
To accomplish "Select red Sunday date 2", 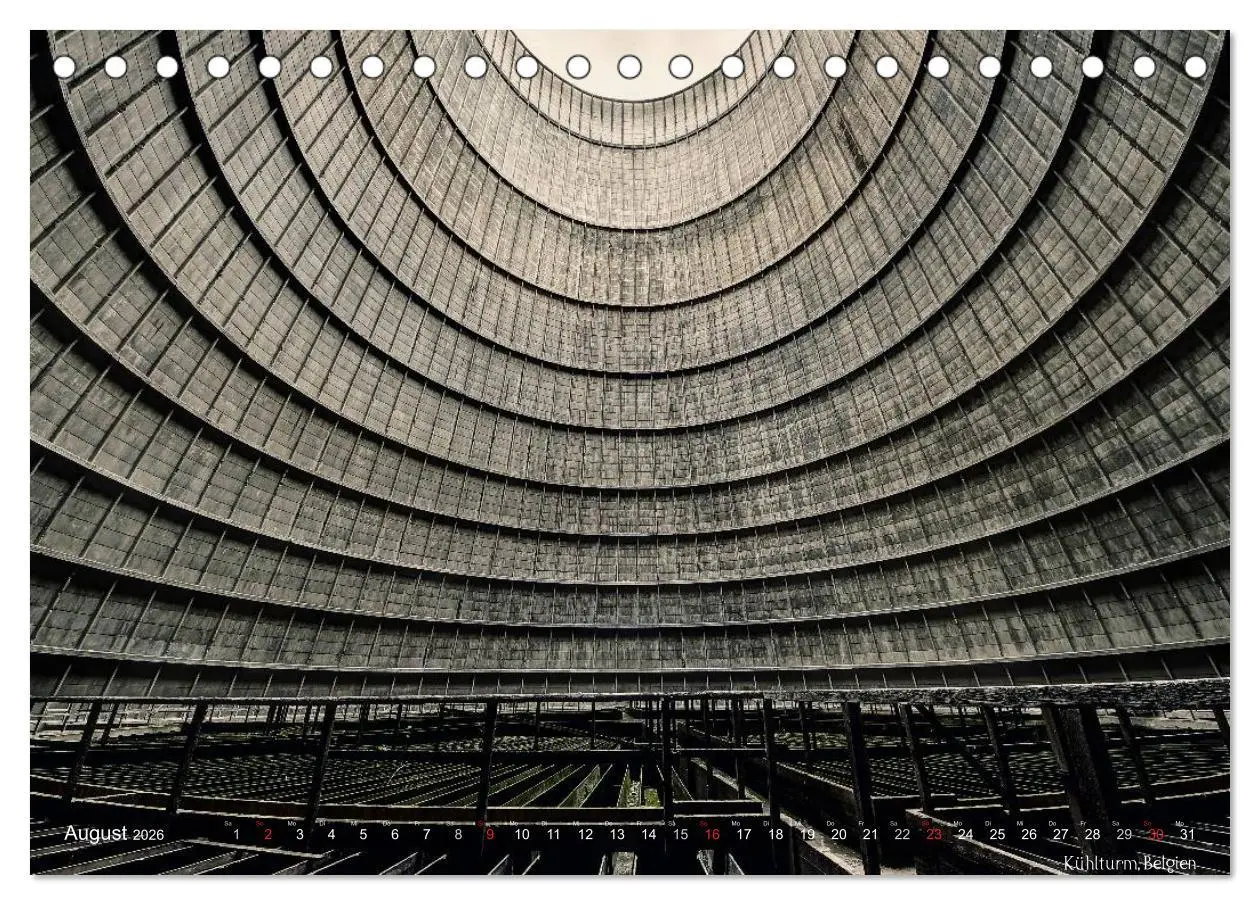I will [x=268, y=834].
